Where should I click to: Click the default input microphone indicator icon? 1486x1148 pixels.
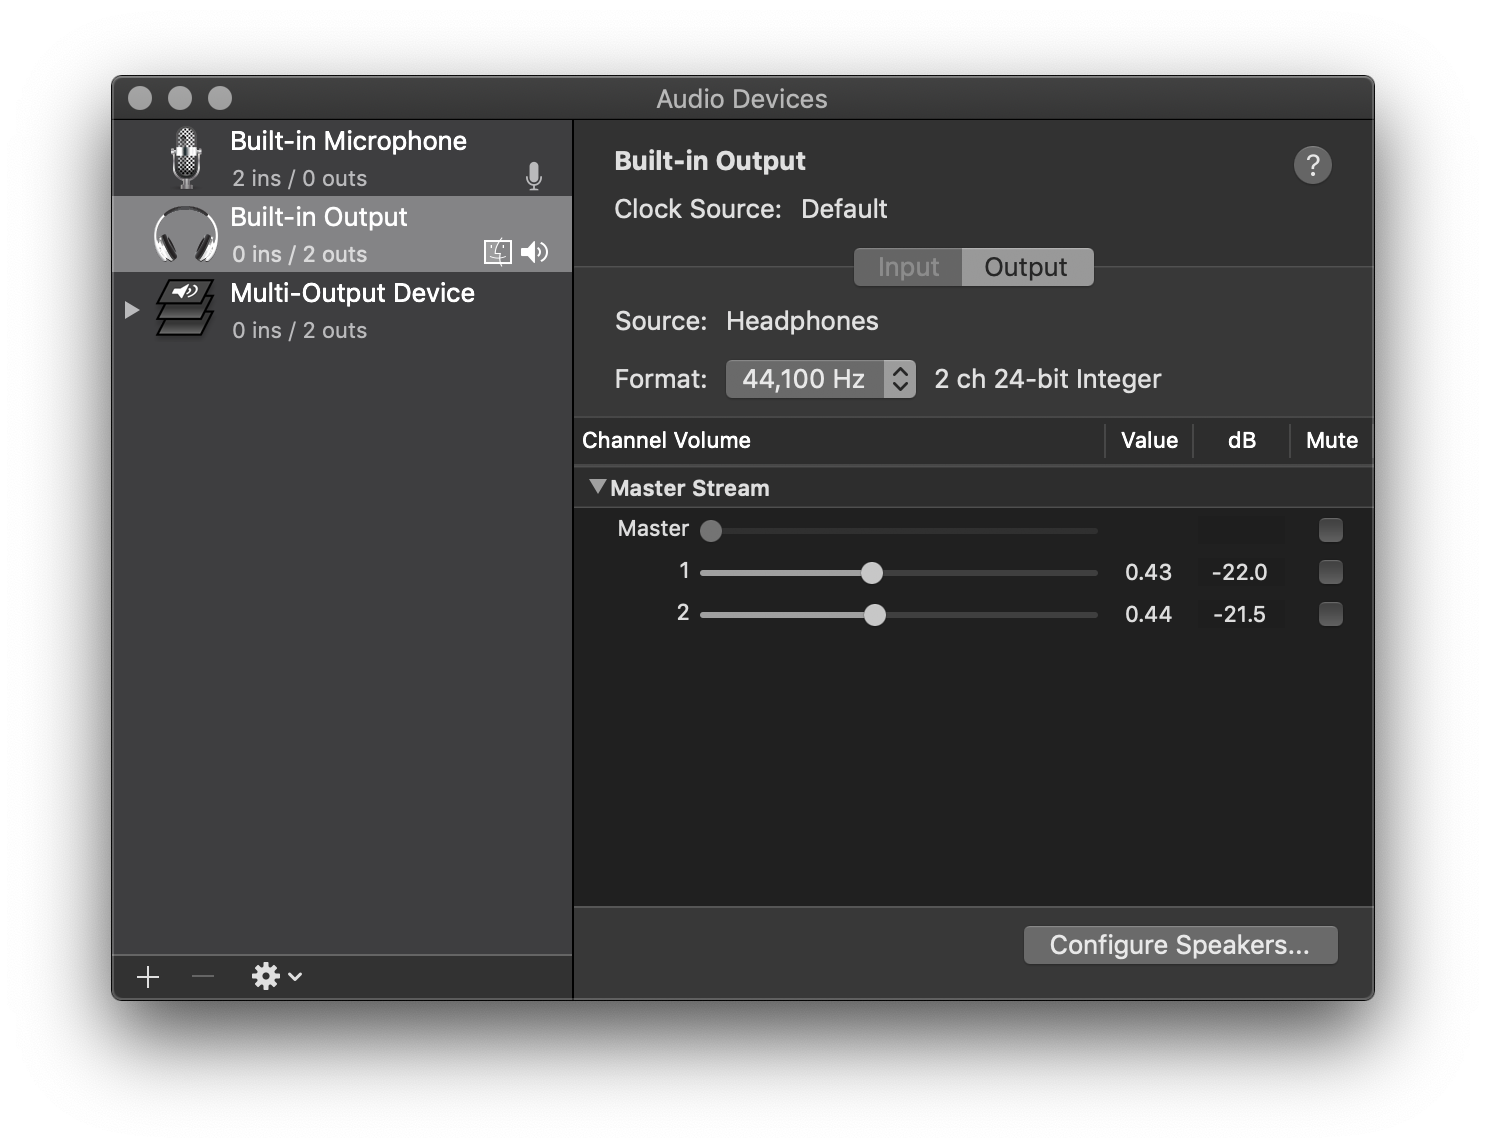534,177
